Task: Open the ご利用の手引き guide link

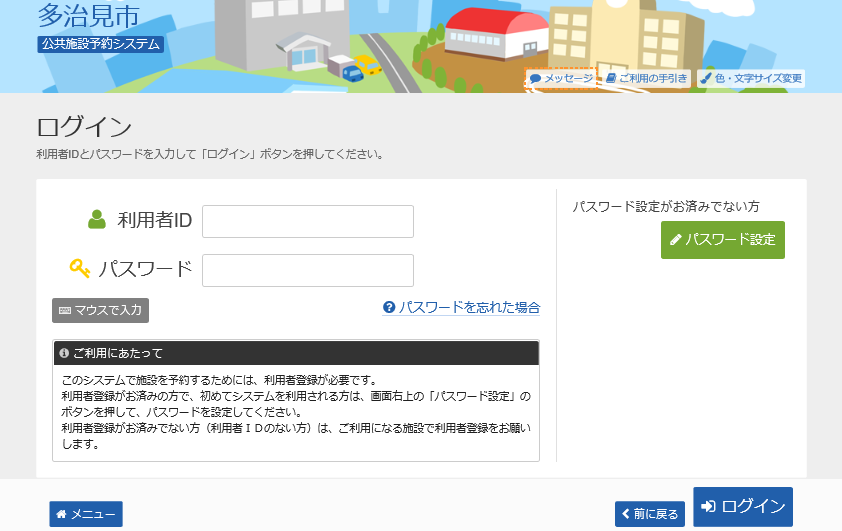Action: click(x=652, y=78)
